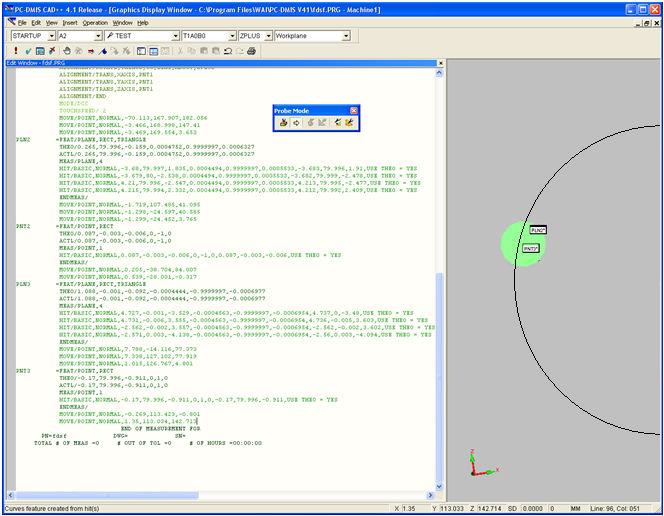Click the first Probe Mode toolbar icon
The image size is (664, 516).
283,122
